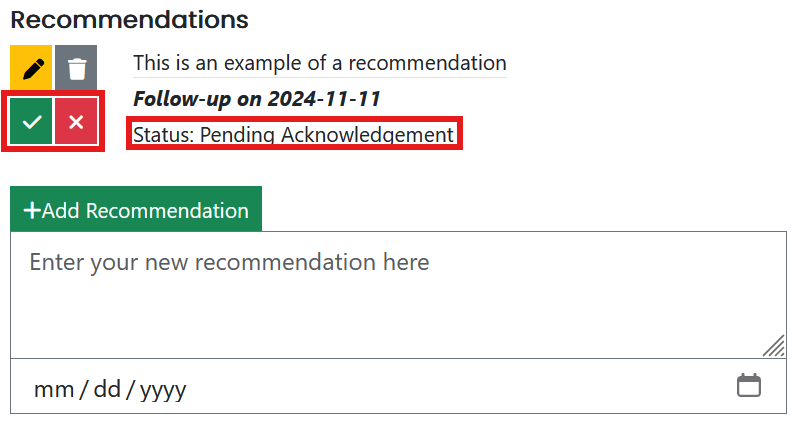
Task: Click the textarea resize grip handle
Action: pyautogui.click(x=773, y=346)
